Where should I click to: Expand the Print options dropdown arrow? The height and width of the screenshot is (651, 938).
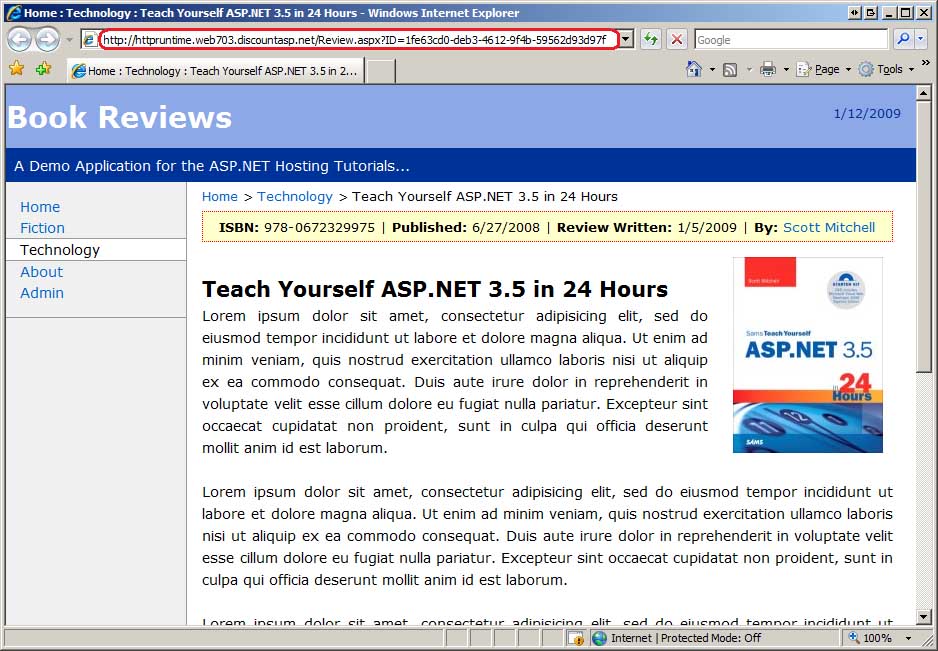coord(786,70)
